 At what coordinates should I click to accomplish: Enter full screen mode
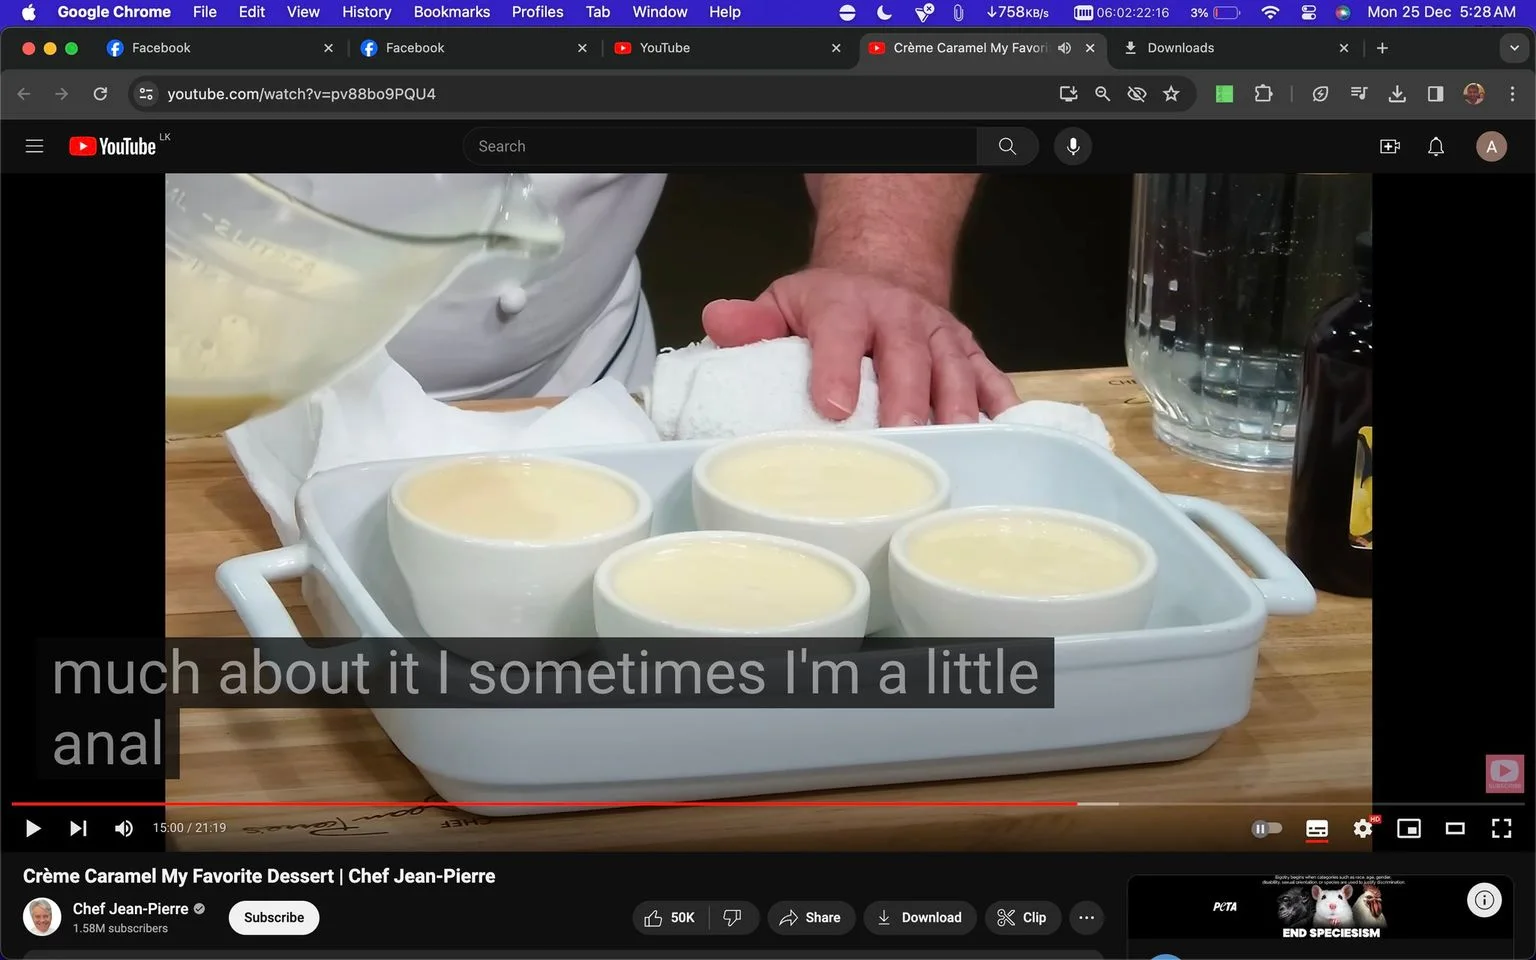(1501, 828)
